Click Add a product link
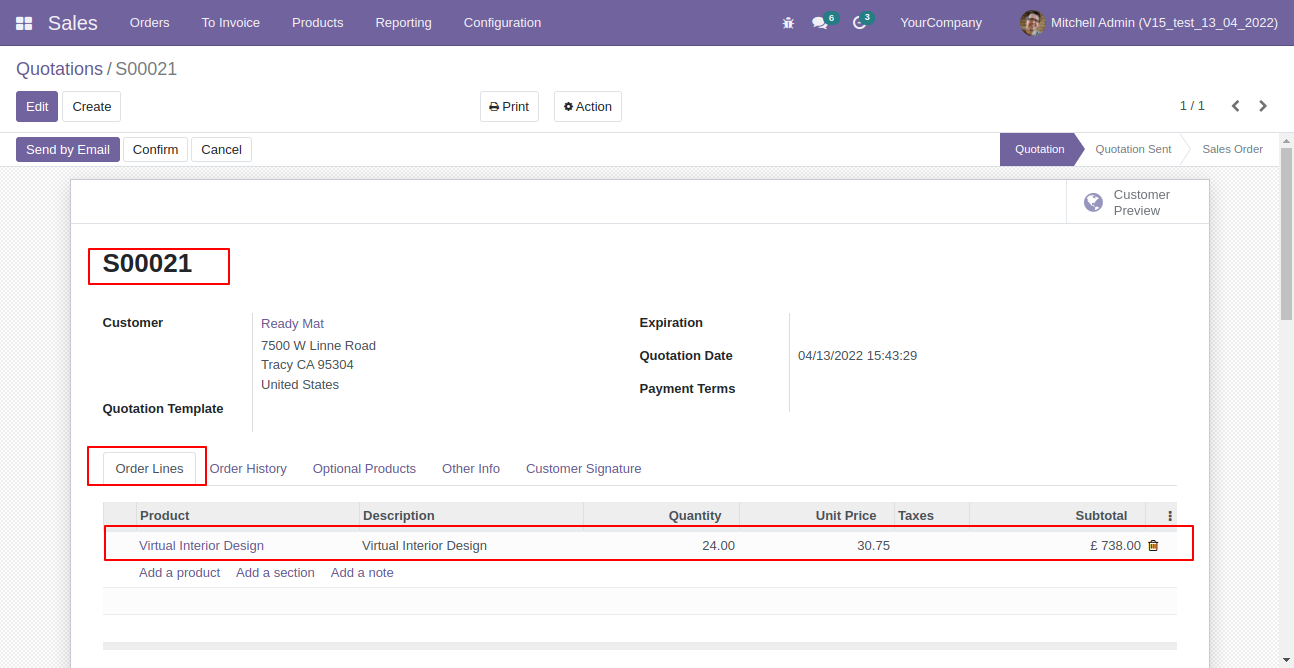The image size is (1294, 668). pos(179,573)
